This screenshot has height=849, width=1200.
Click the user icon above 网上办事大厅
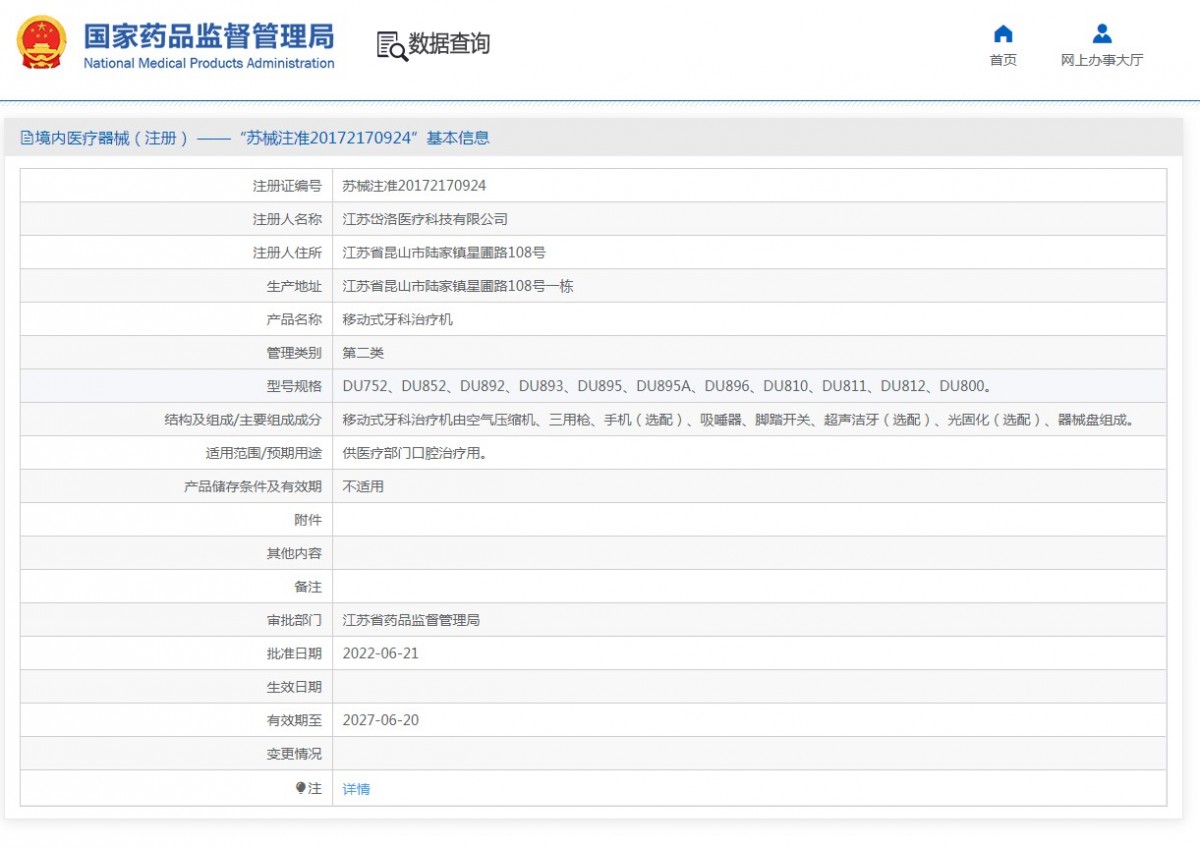click(1102, 34)
